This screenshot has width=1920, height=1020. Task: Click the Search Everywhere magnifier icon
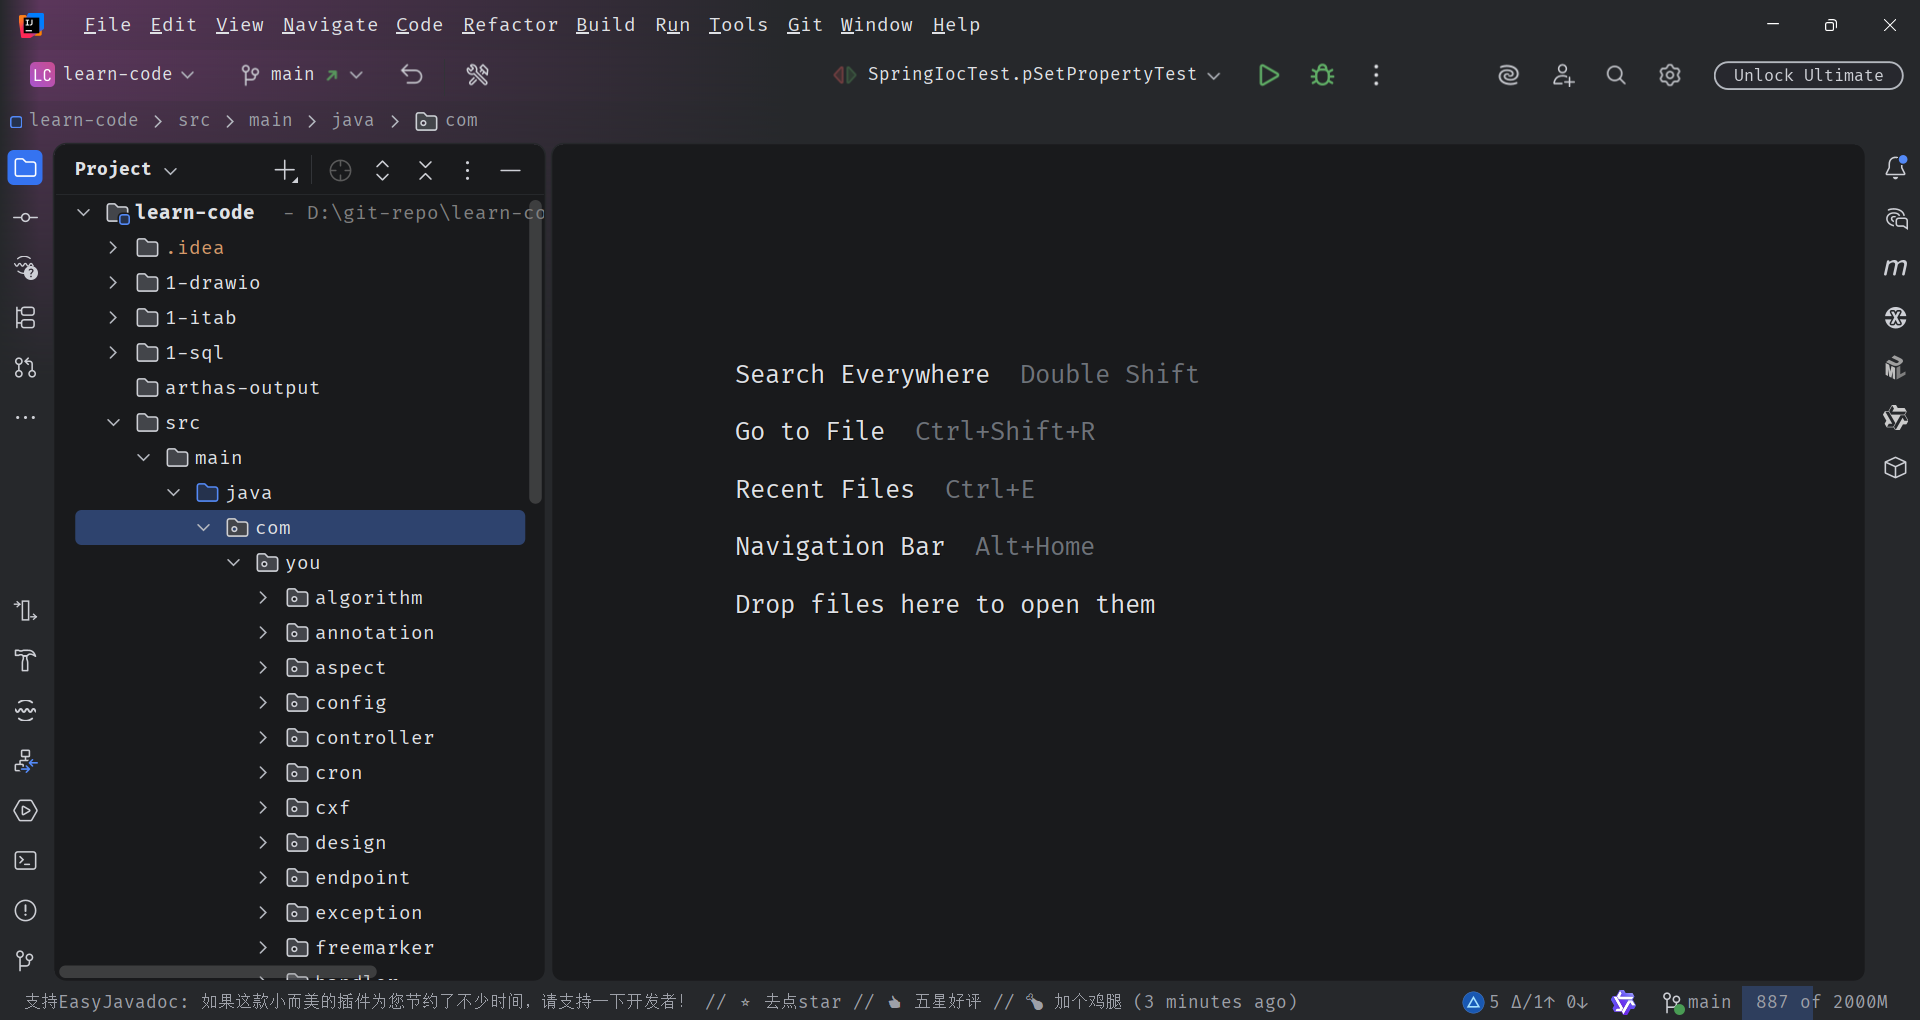click(1616, 75)
